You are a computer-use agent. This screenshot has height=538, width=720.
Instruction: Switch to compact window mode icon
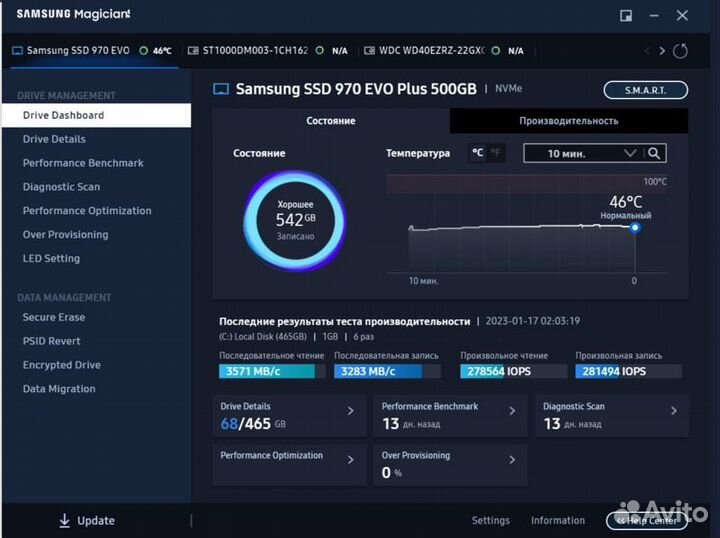[x=626, y=16]
